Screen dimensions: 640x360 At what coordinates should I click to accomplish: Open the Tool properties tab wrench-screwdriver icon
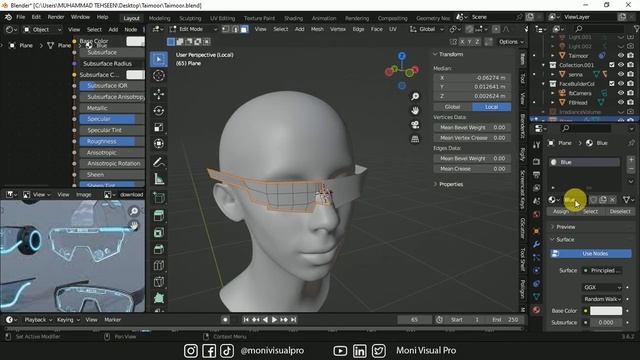(x=536, y=145)
